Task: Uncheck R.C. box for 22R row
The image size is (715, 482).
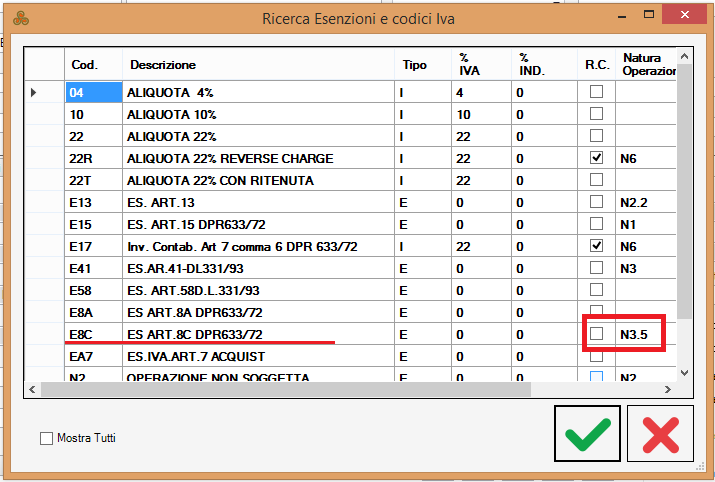Action: pyautogui.click(x=597, y=158)
